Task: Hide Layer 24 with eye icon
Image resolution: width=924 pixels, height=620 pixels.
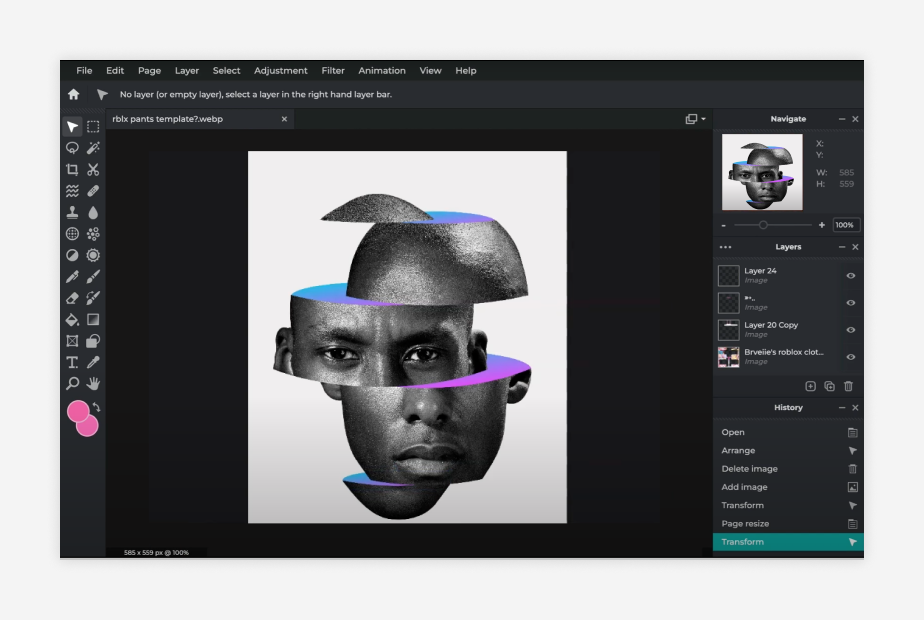Action: [851, 276]
